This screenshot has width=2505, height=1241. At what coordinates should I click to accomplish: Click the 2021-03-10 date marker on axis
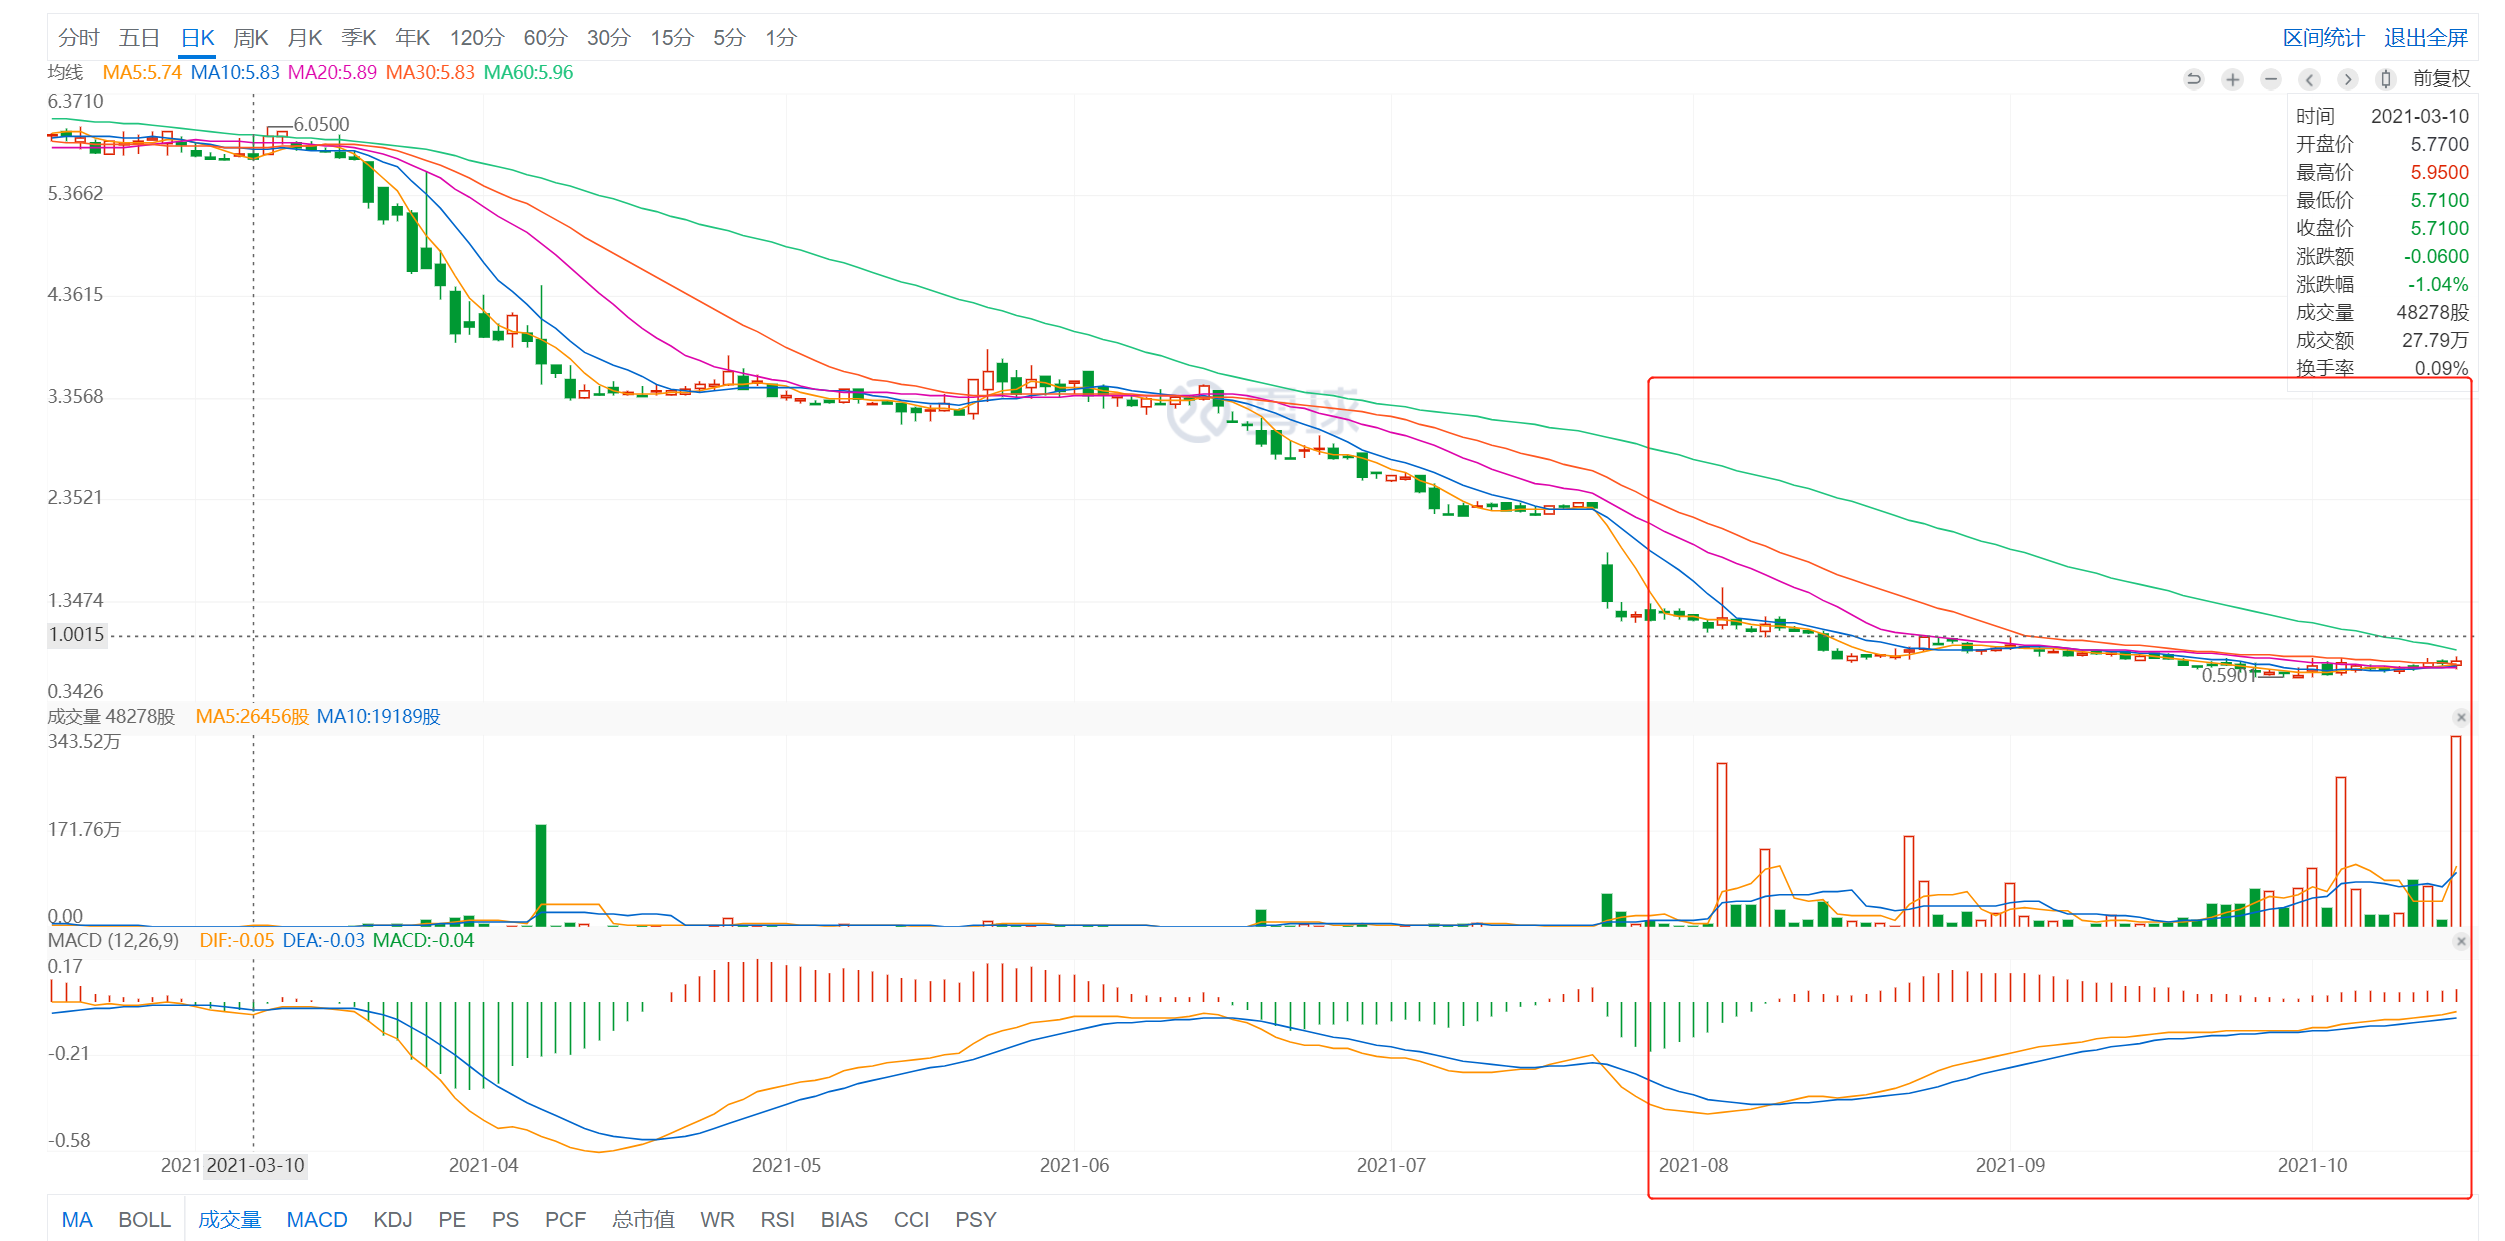[255, 1165]
